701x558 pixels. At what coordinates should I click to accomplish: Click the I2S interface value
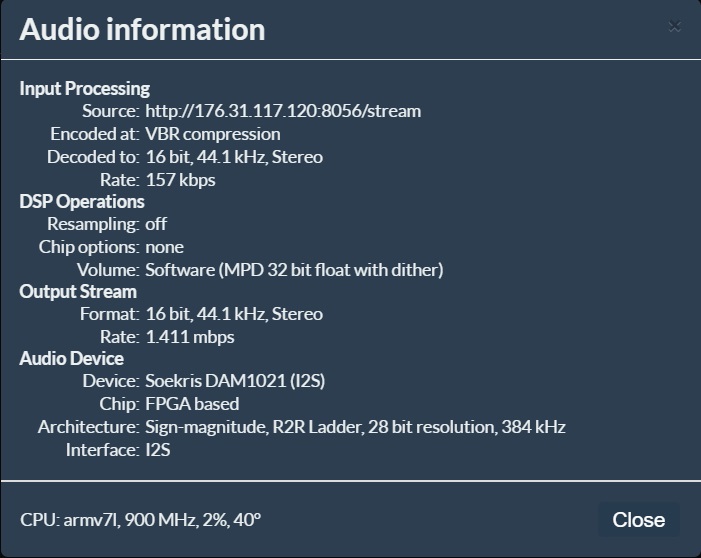[x=158, y=450]
